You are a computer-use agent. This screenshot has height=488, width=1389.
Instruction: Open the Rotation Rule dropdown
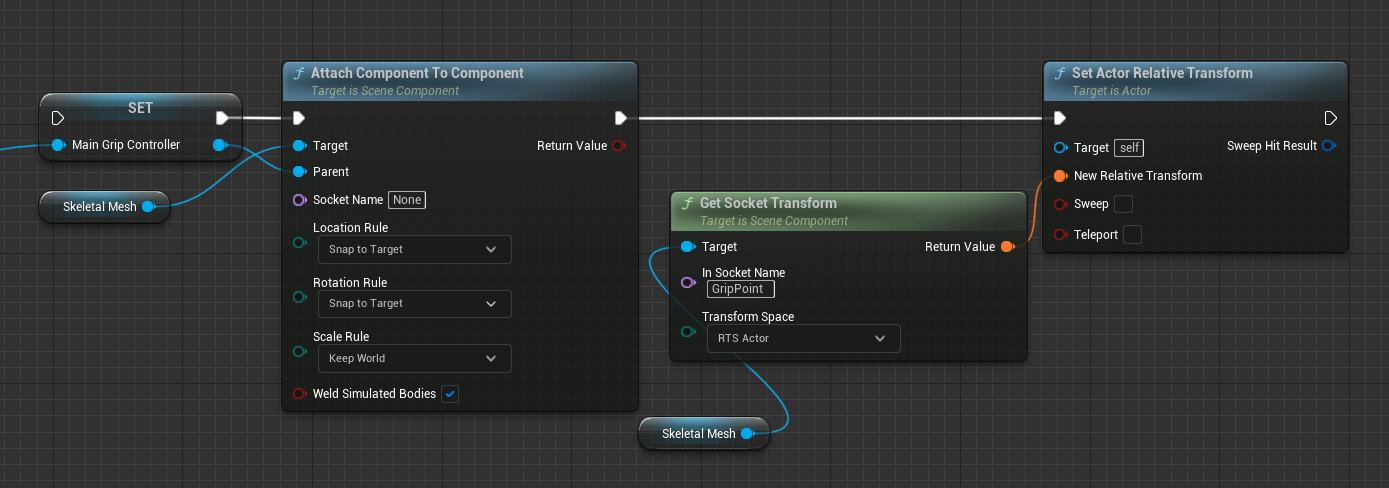tap(414, 303)
